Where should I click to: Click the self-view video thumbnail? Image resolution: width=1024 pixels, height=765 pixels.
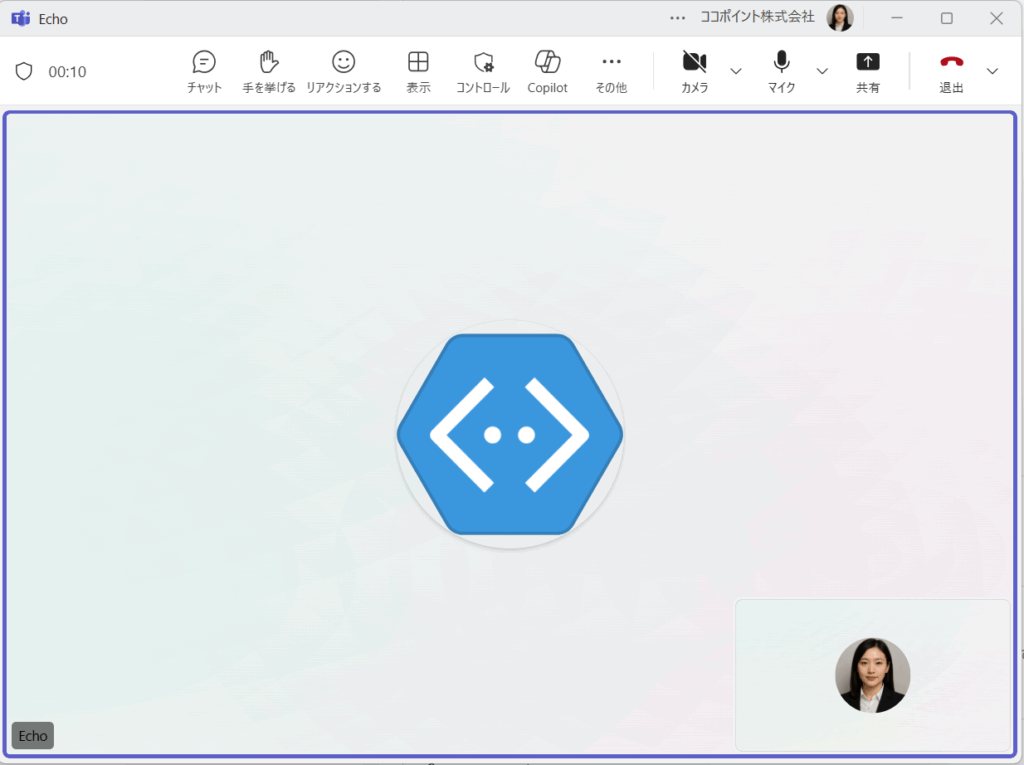872,675
